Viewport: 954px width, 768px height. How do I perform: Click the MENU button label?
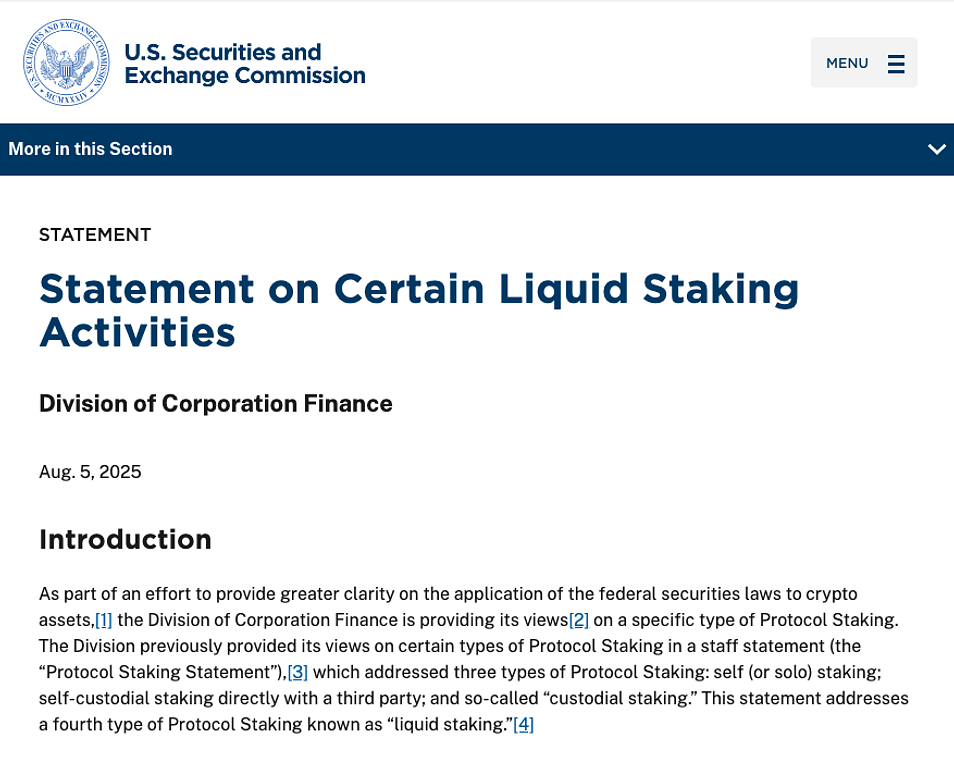click(847, 64)
